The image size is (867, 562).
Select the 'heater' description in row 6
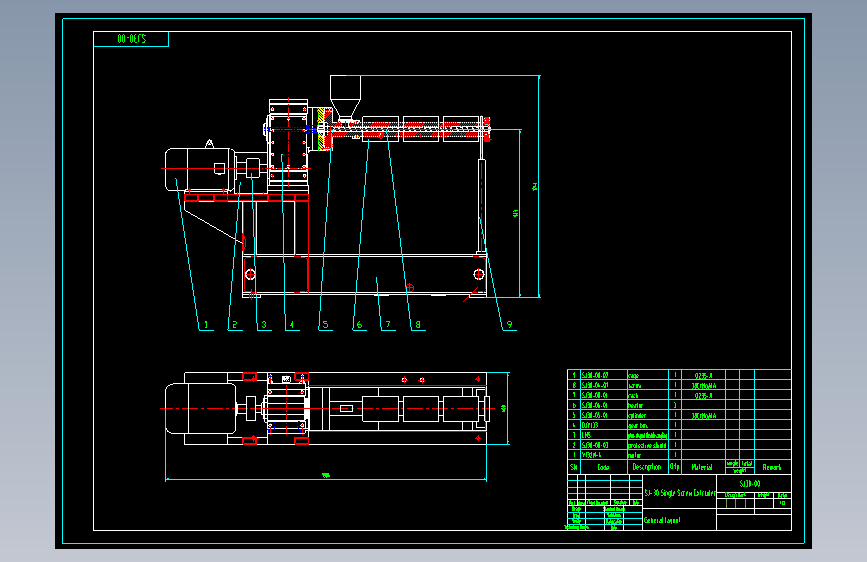pyautogui.click(x=635, y=405)
